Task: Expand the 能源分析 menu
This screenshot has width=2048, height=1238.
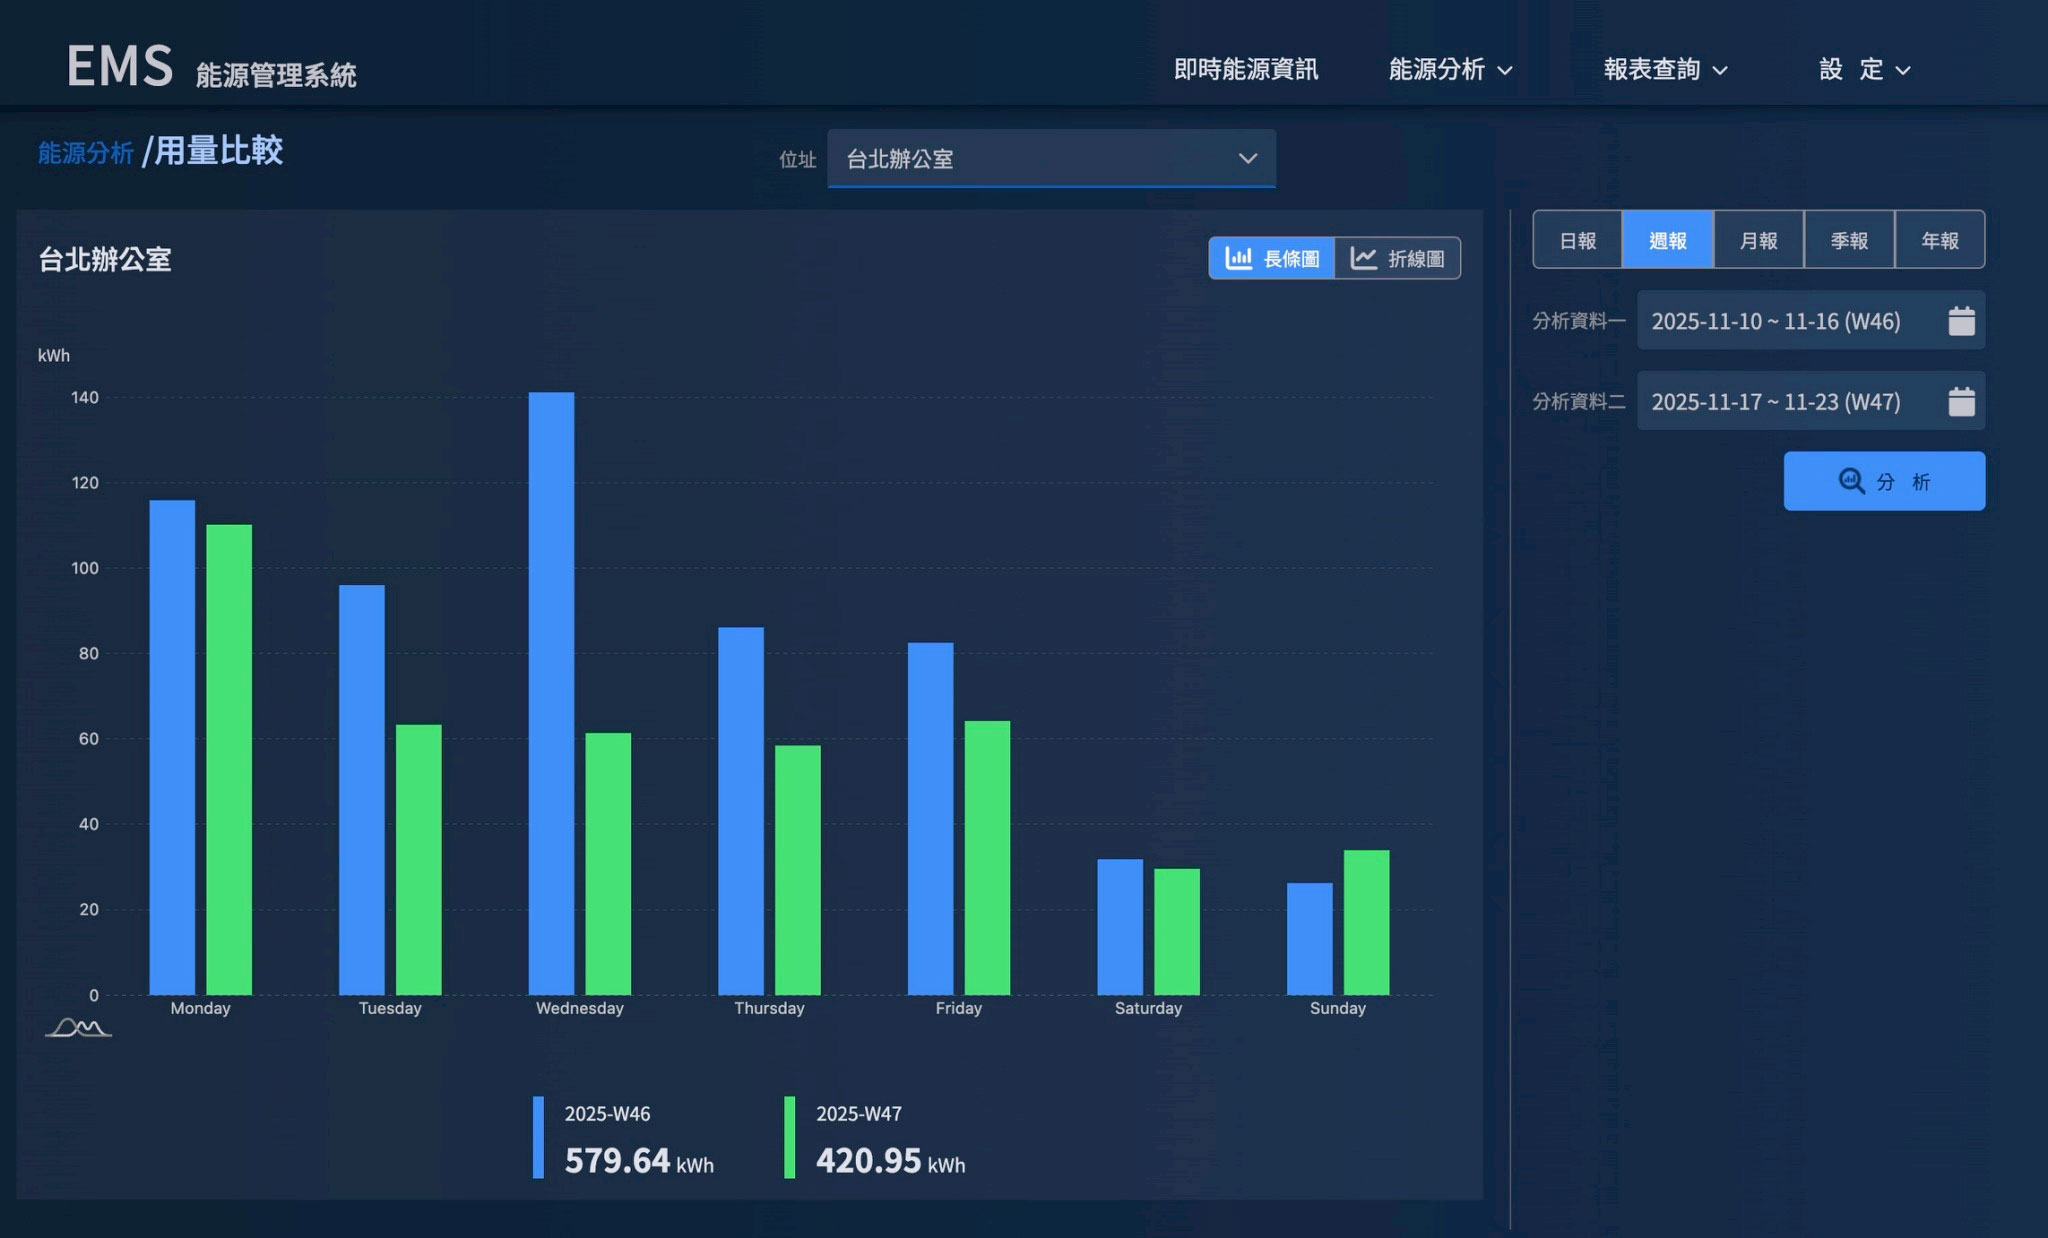Action: click(1450, 69)
